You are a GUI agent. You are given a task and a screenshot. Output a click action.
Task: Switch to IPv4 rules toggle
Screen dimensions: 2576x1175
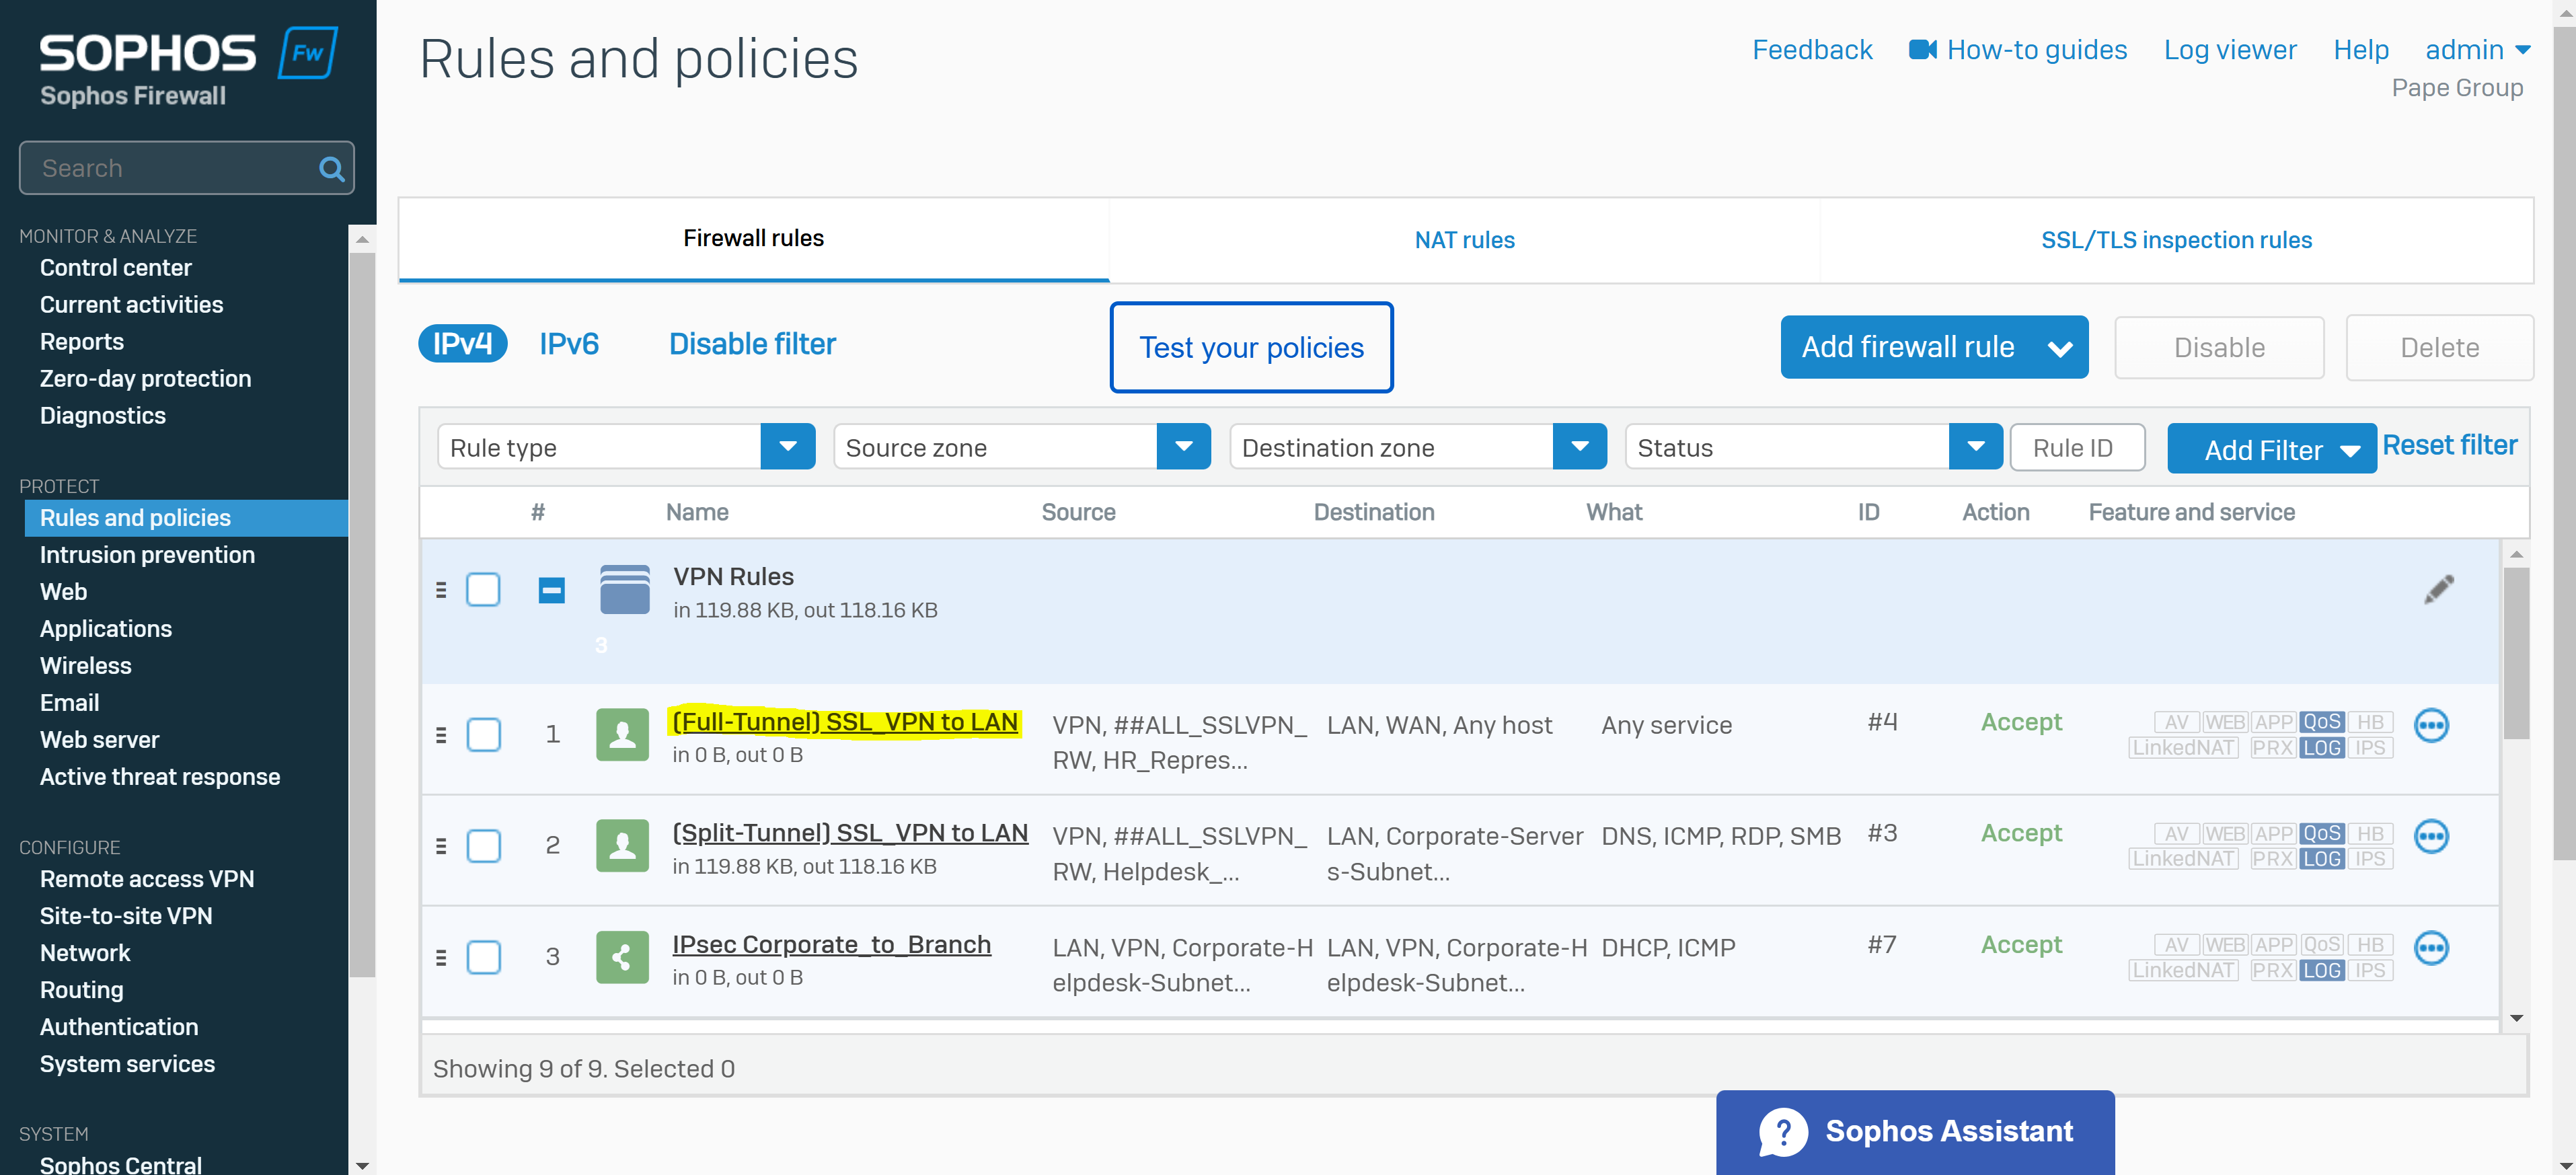coord(462,344)
